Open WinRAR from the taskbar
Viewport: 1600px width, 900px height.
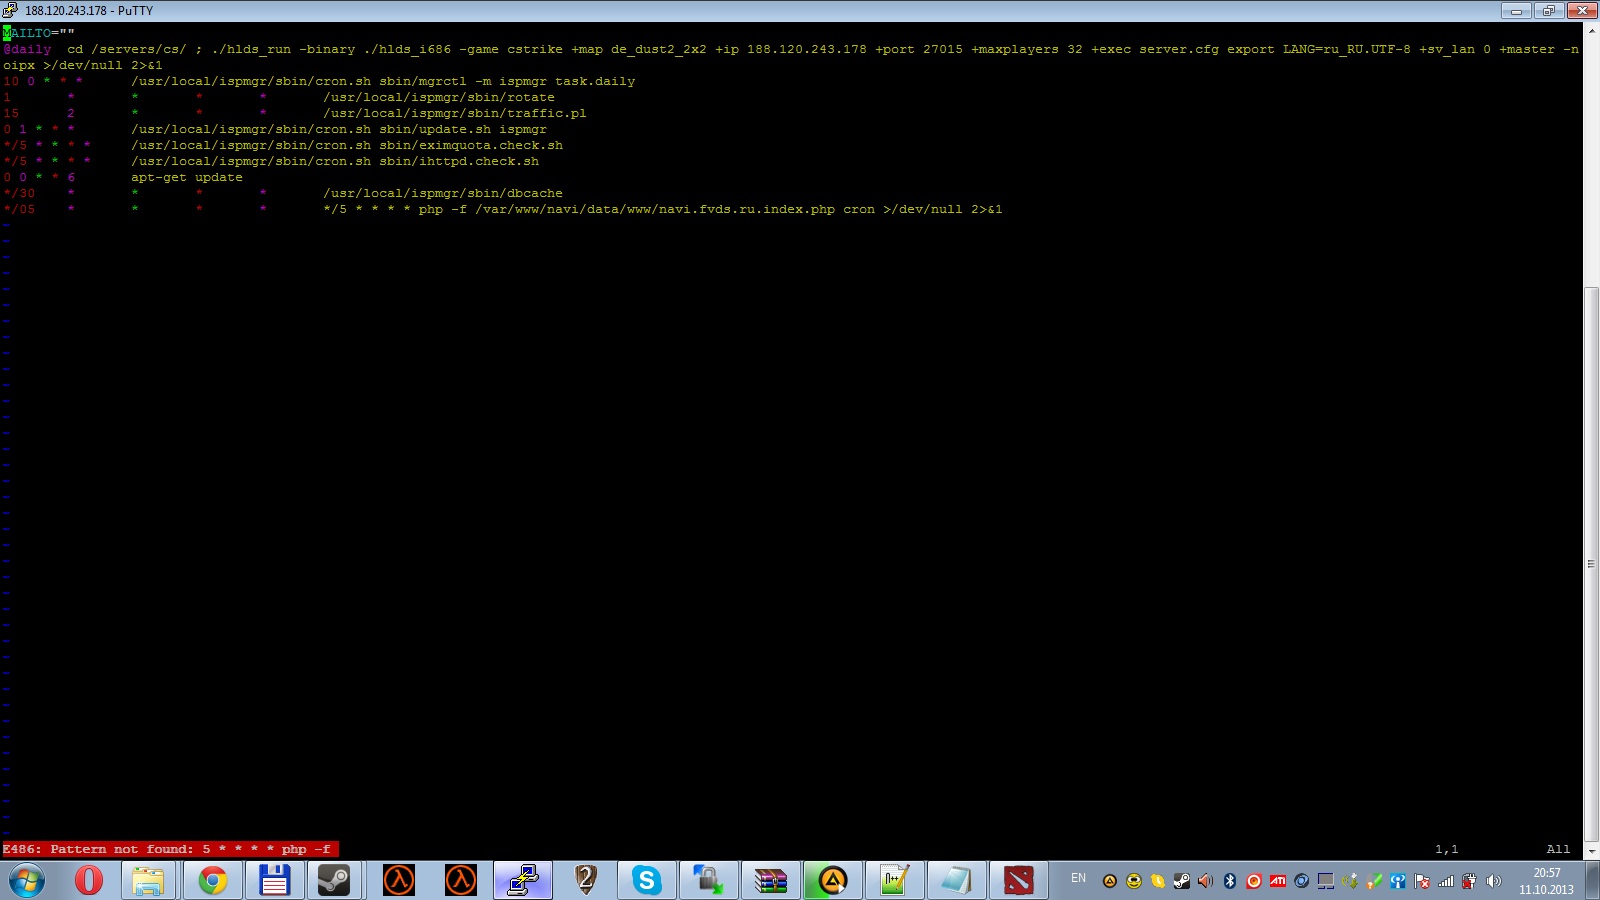pyautogui.click(x=770, y=880)
